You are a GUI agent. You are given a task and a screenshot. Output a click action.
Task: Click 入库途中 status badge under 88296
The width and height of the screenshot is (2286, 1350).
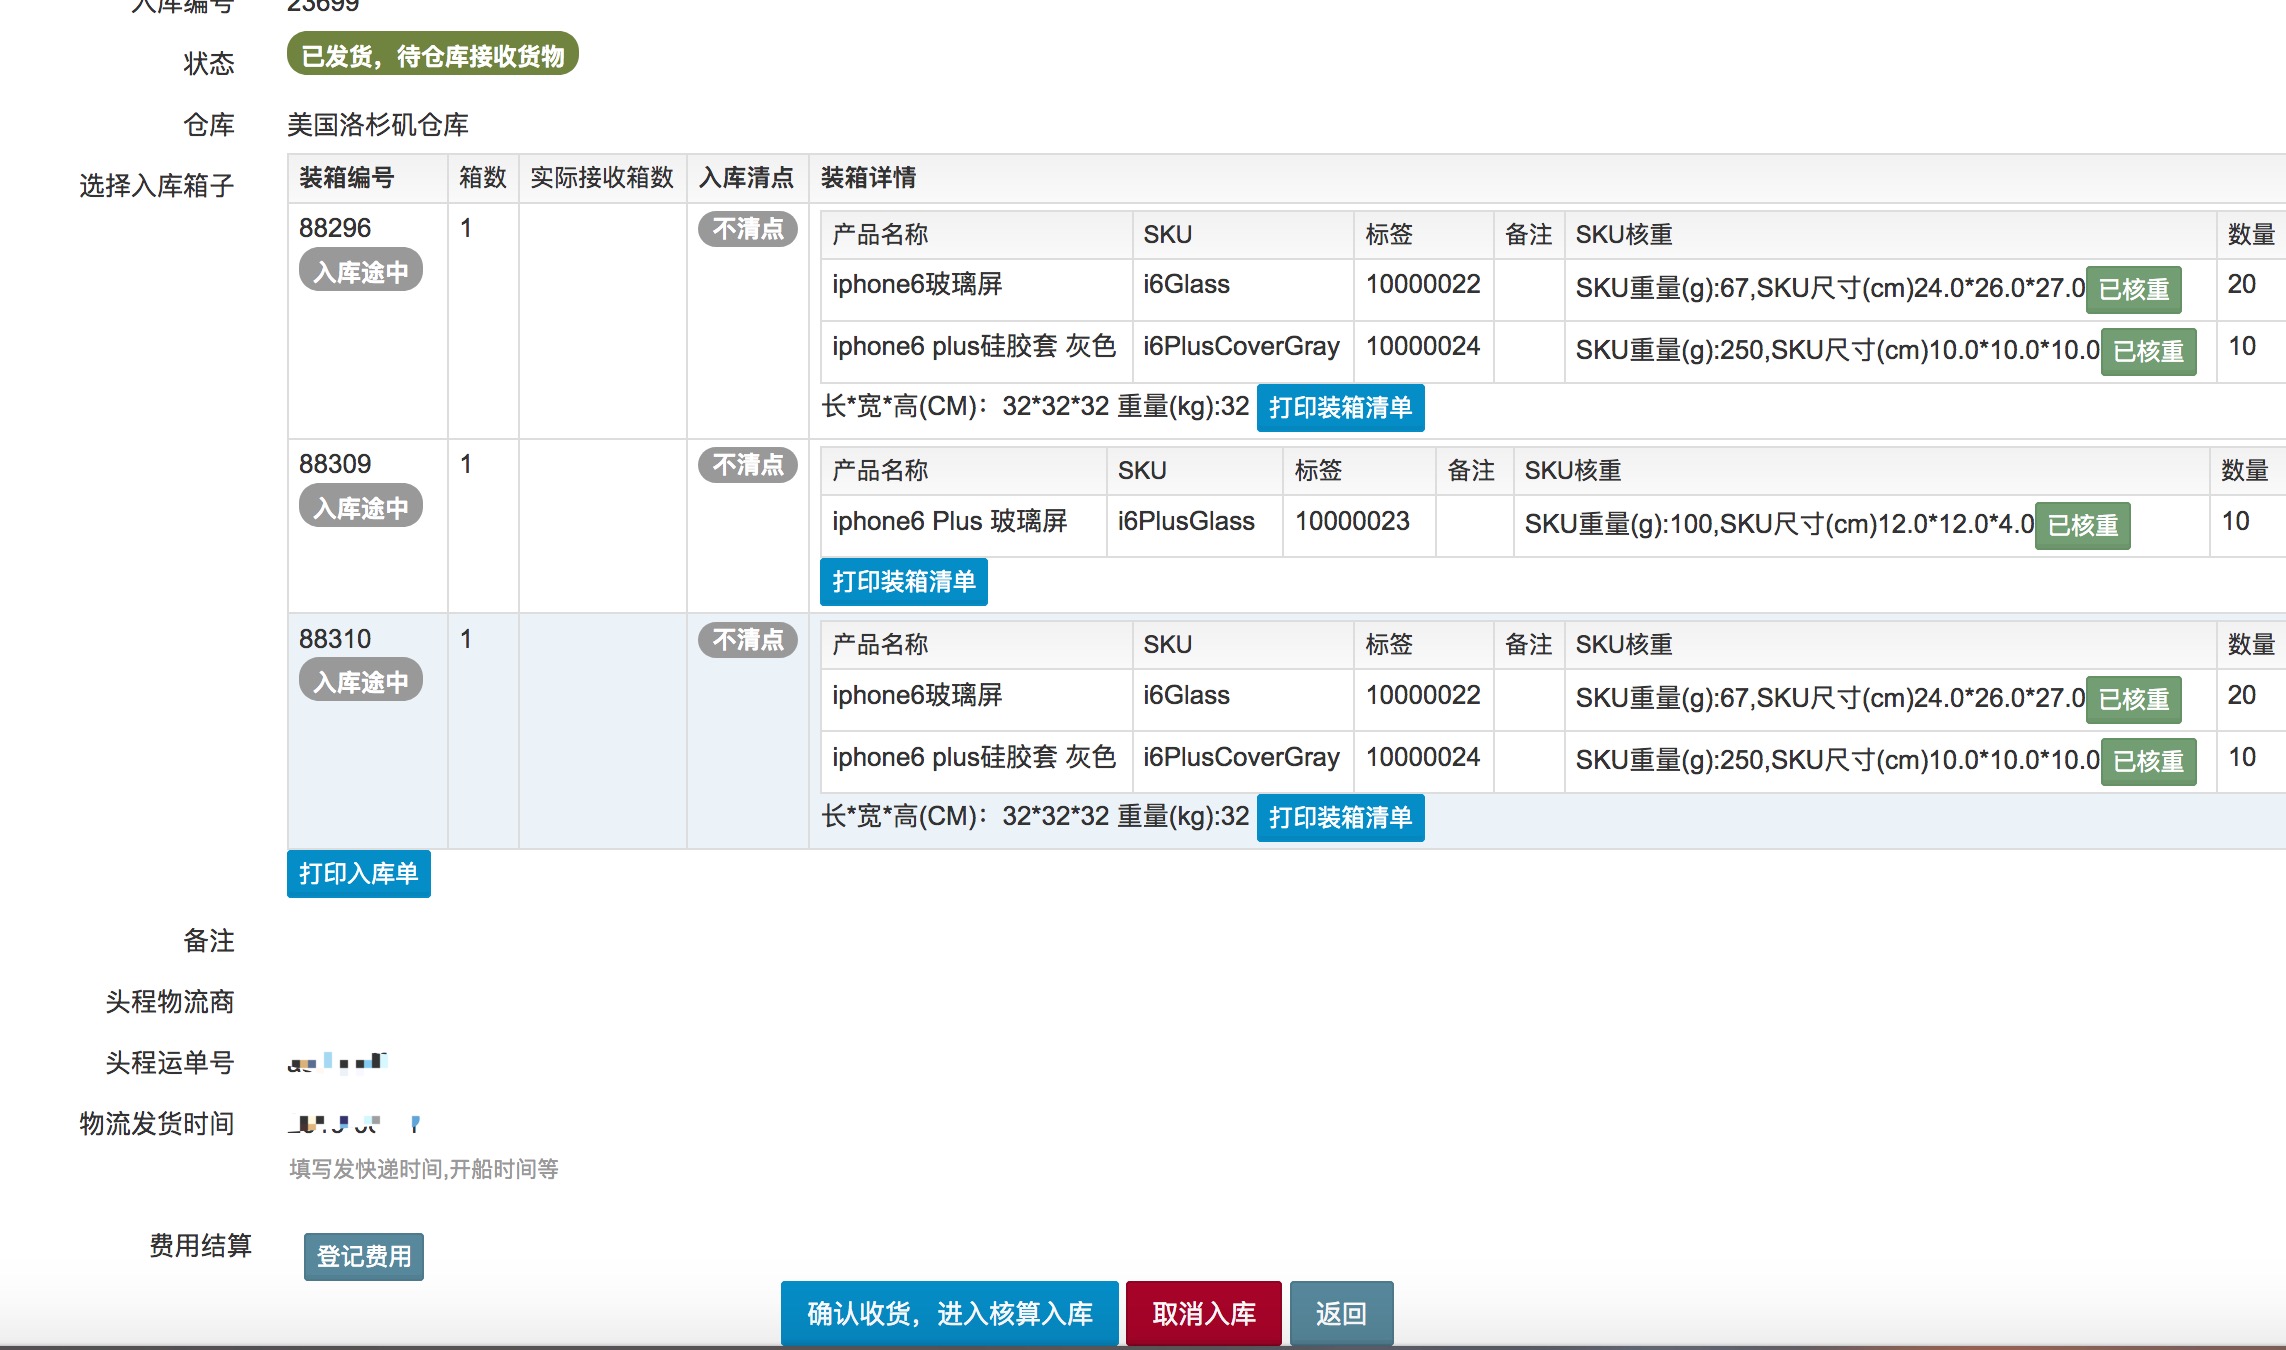360,271
